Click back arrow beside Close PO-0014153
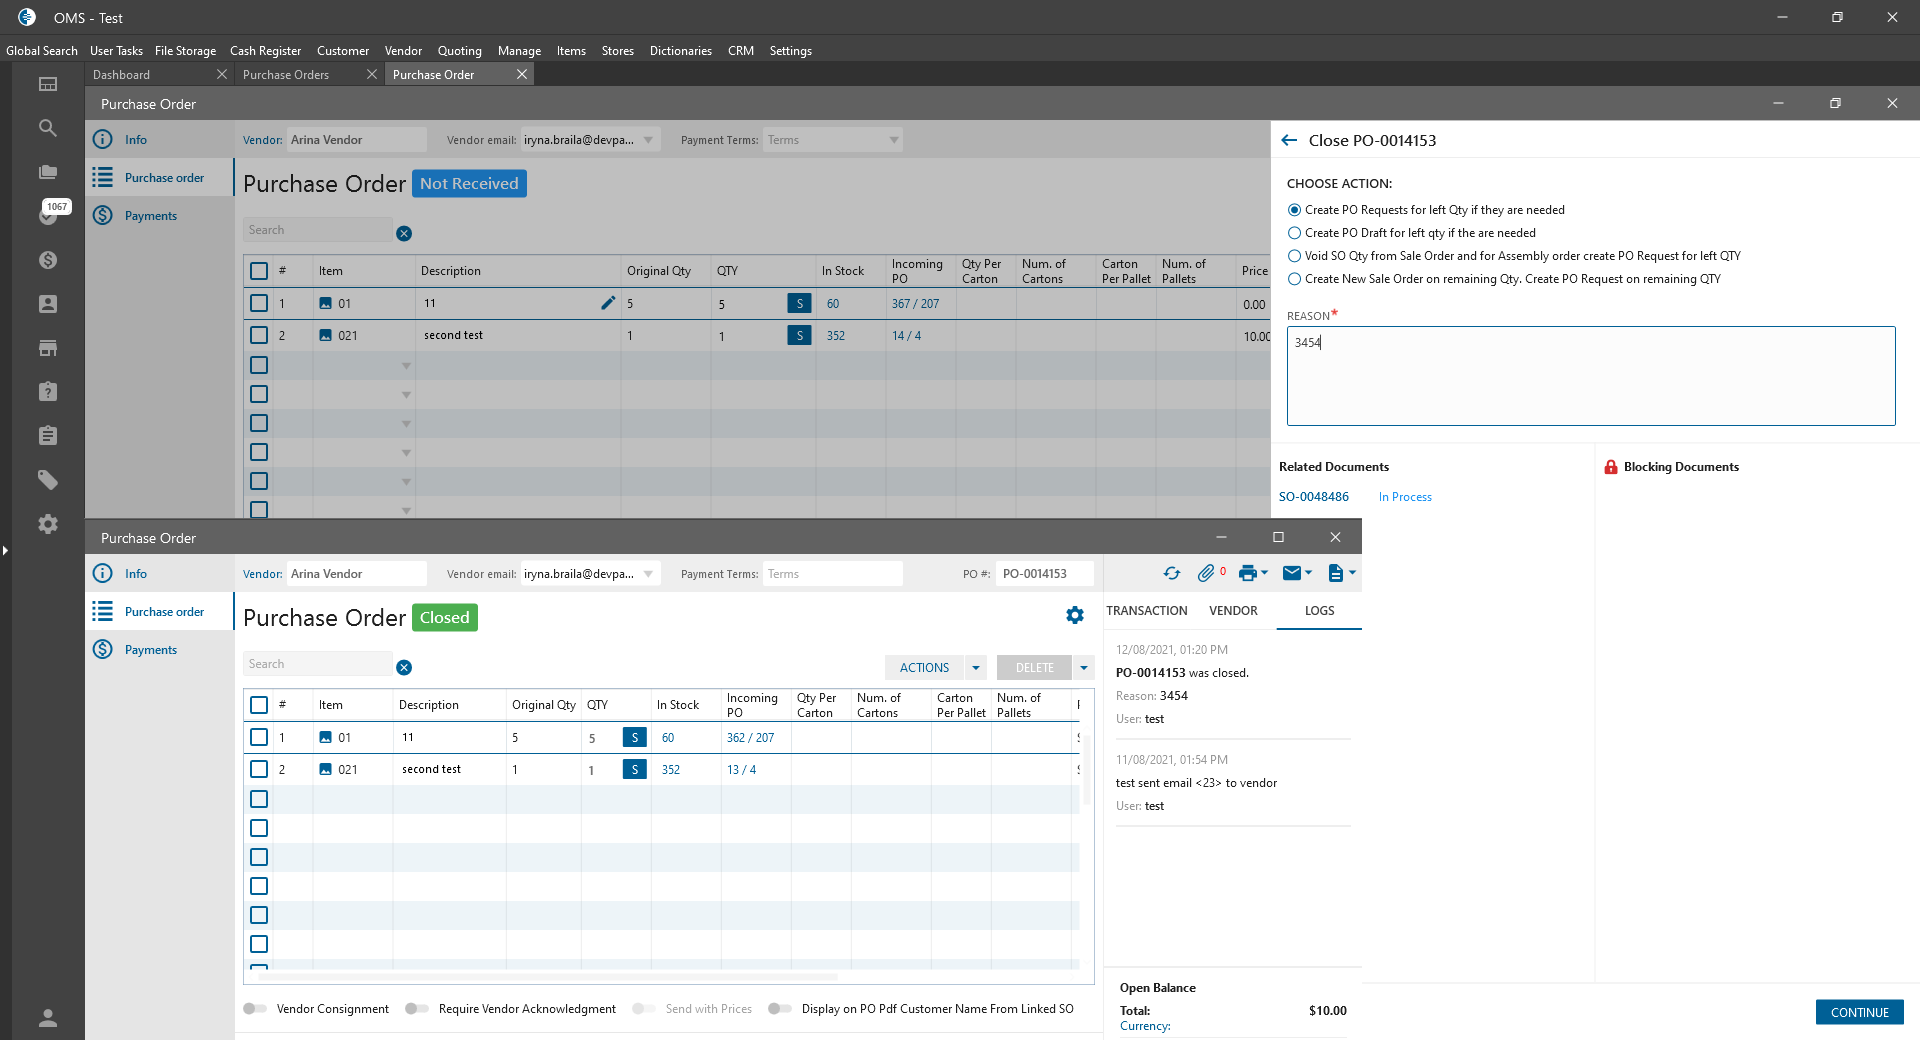This screenshot has height=1040, width=1920. 1289,141
